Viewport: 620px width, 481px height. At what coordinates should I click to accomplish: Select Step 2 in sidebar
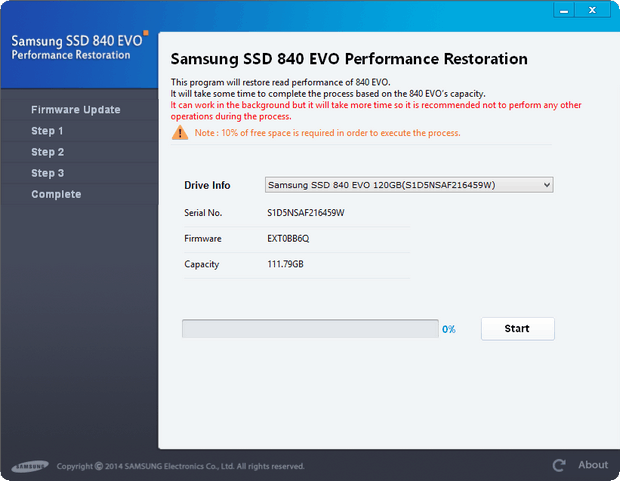tap(47, 152)
